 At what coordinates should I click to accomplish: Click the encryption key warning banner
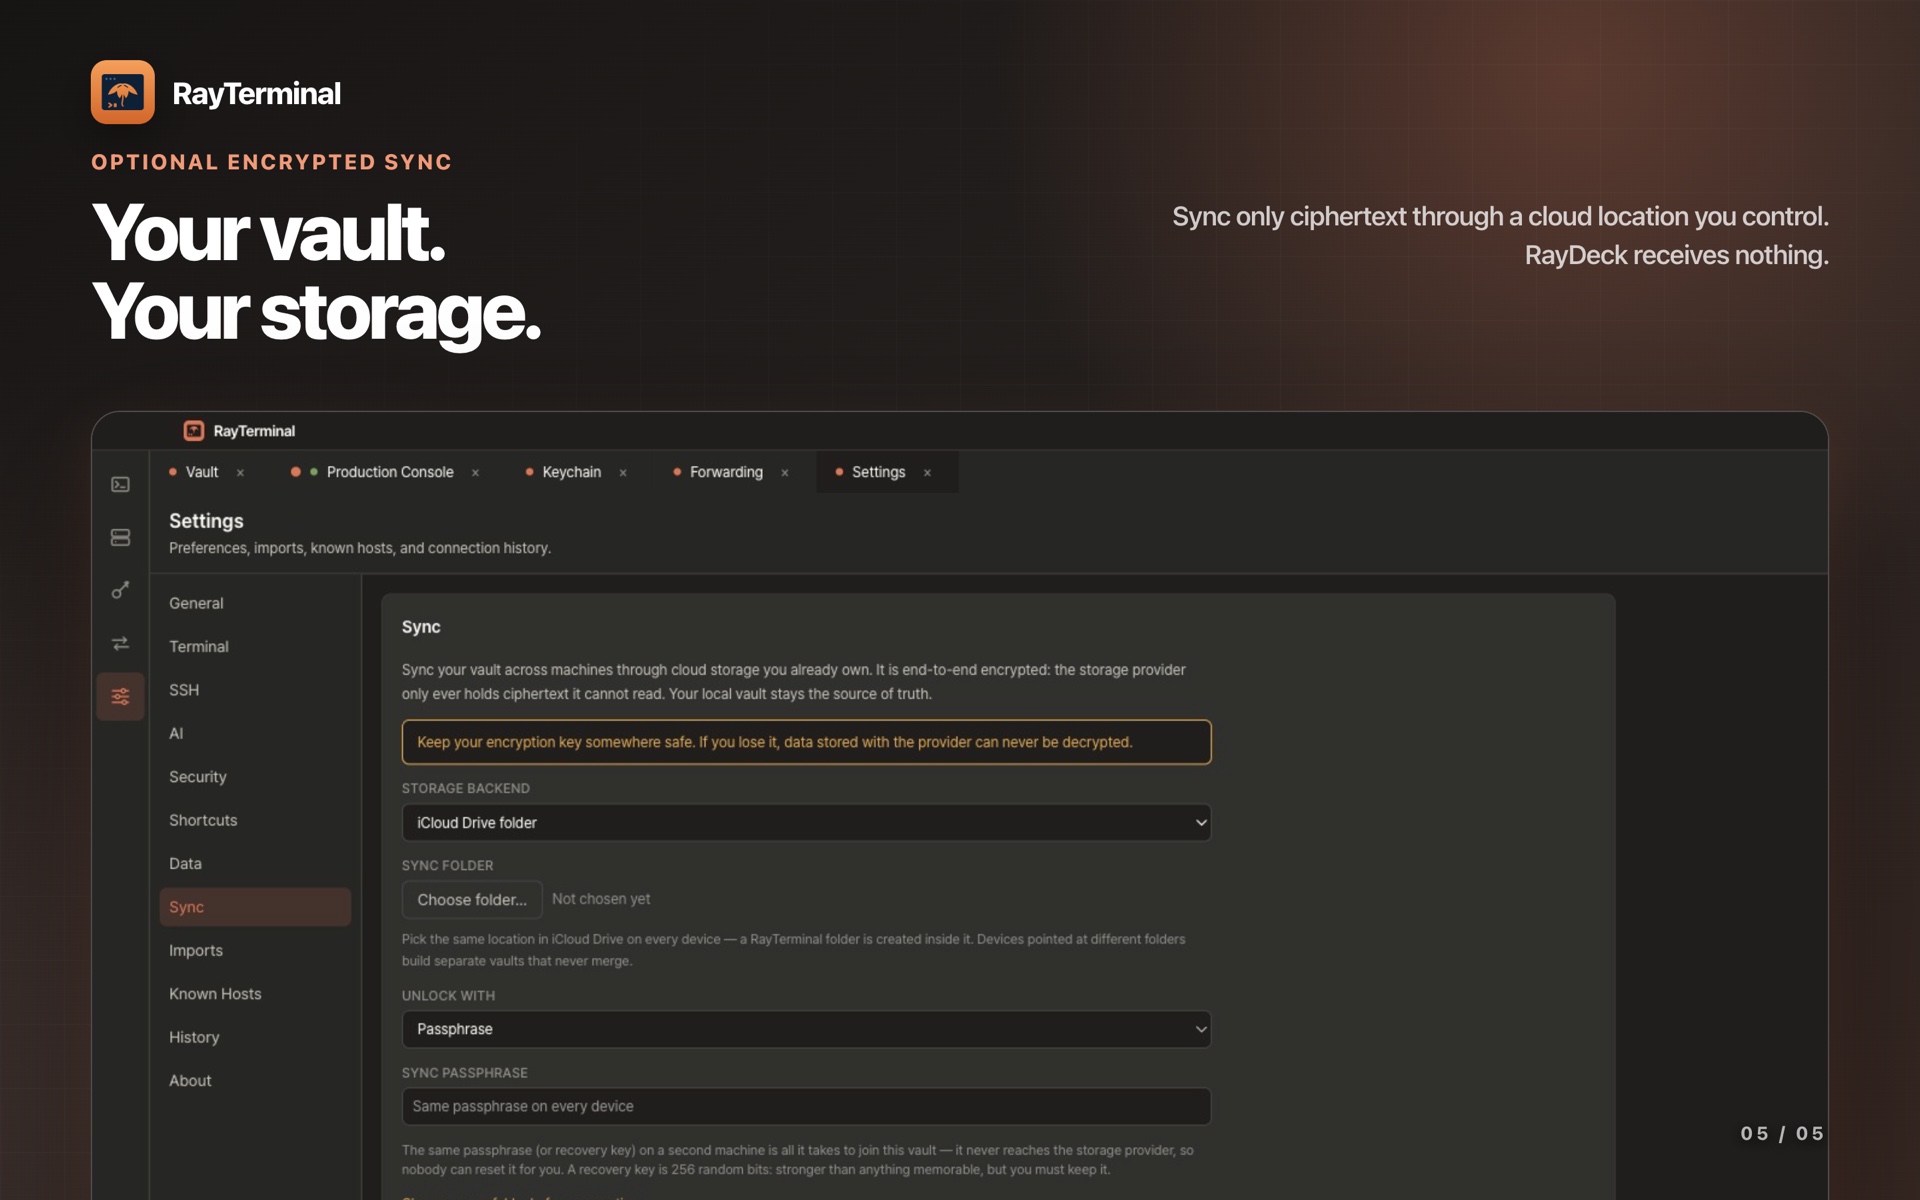pyautogui.click(x=806, y=742)
